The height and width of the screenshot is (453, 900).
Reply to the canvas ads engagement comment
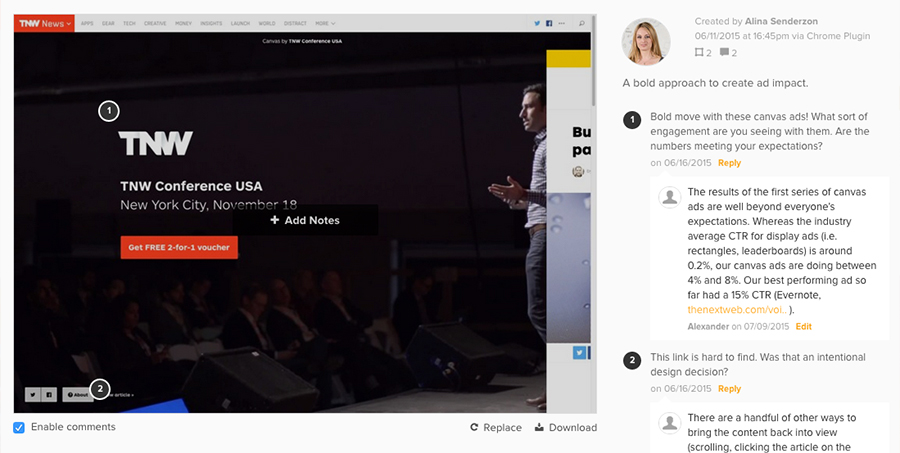pyautogui.click(x=729, y=163)
